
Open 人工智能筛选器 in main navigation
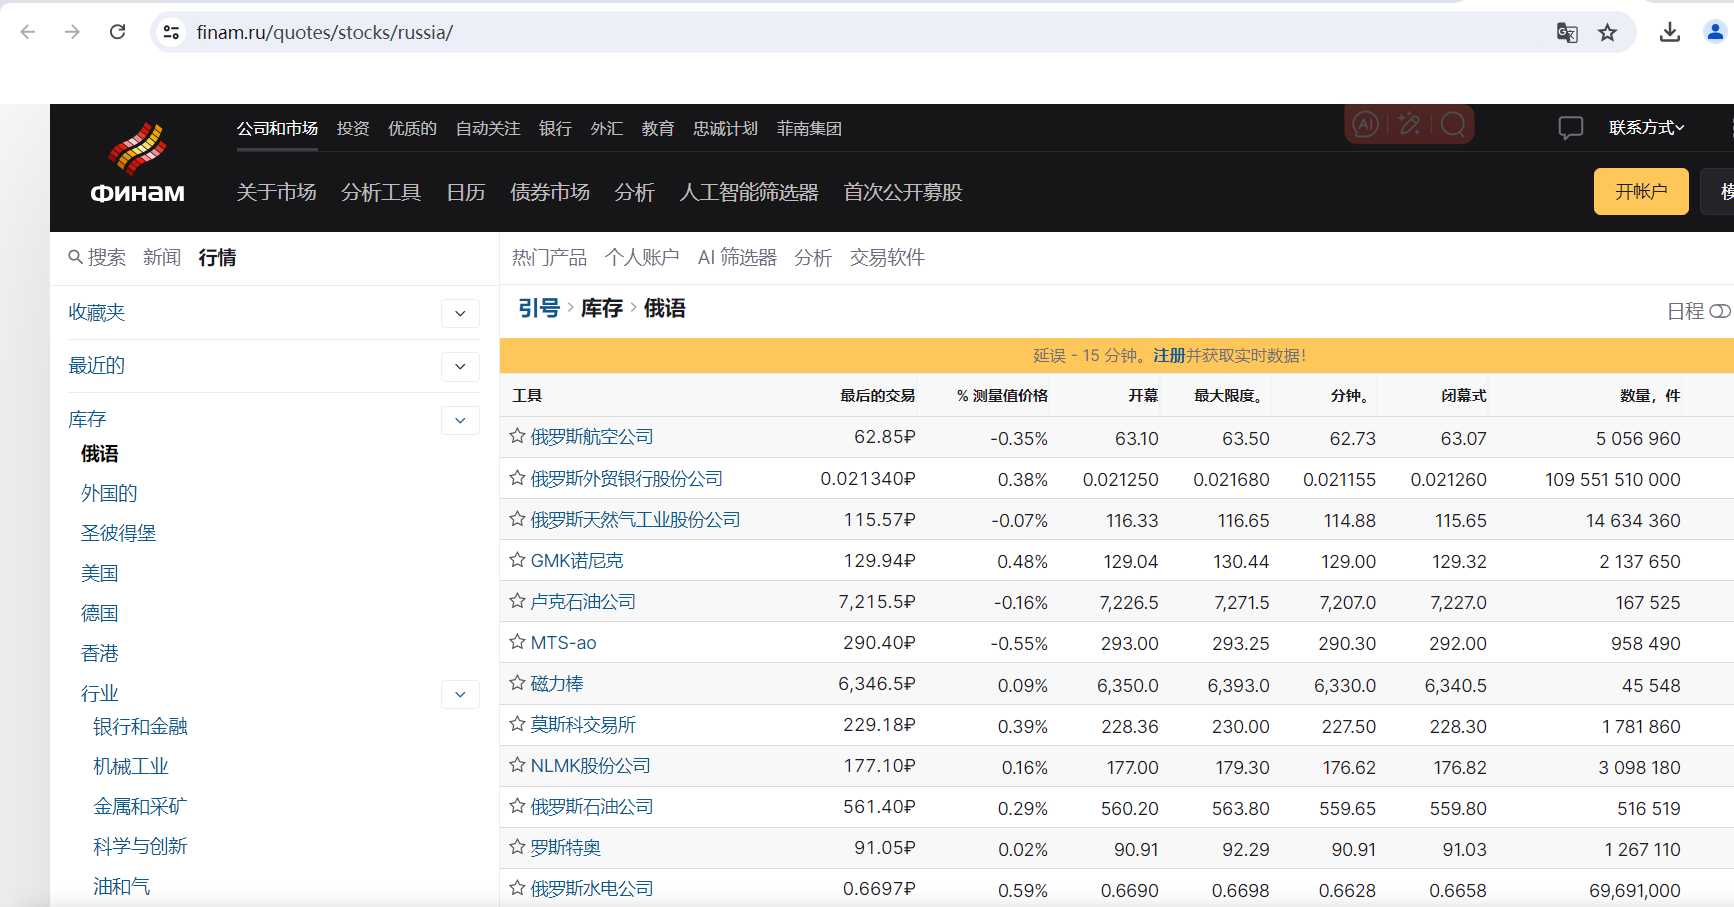point(749,192)
